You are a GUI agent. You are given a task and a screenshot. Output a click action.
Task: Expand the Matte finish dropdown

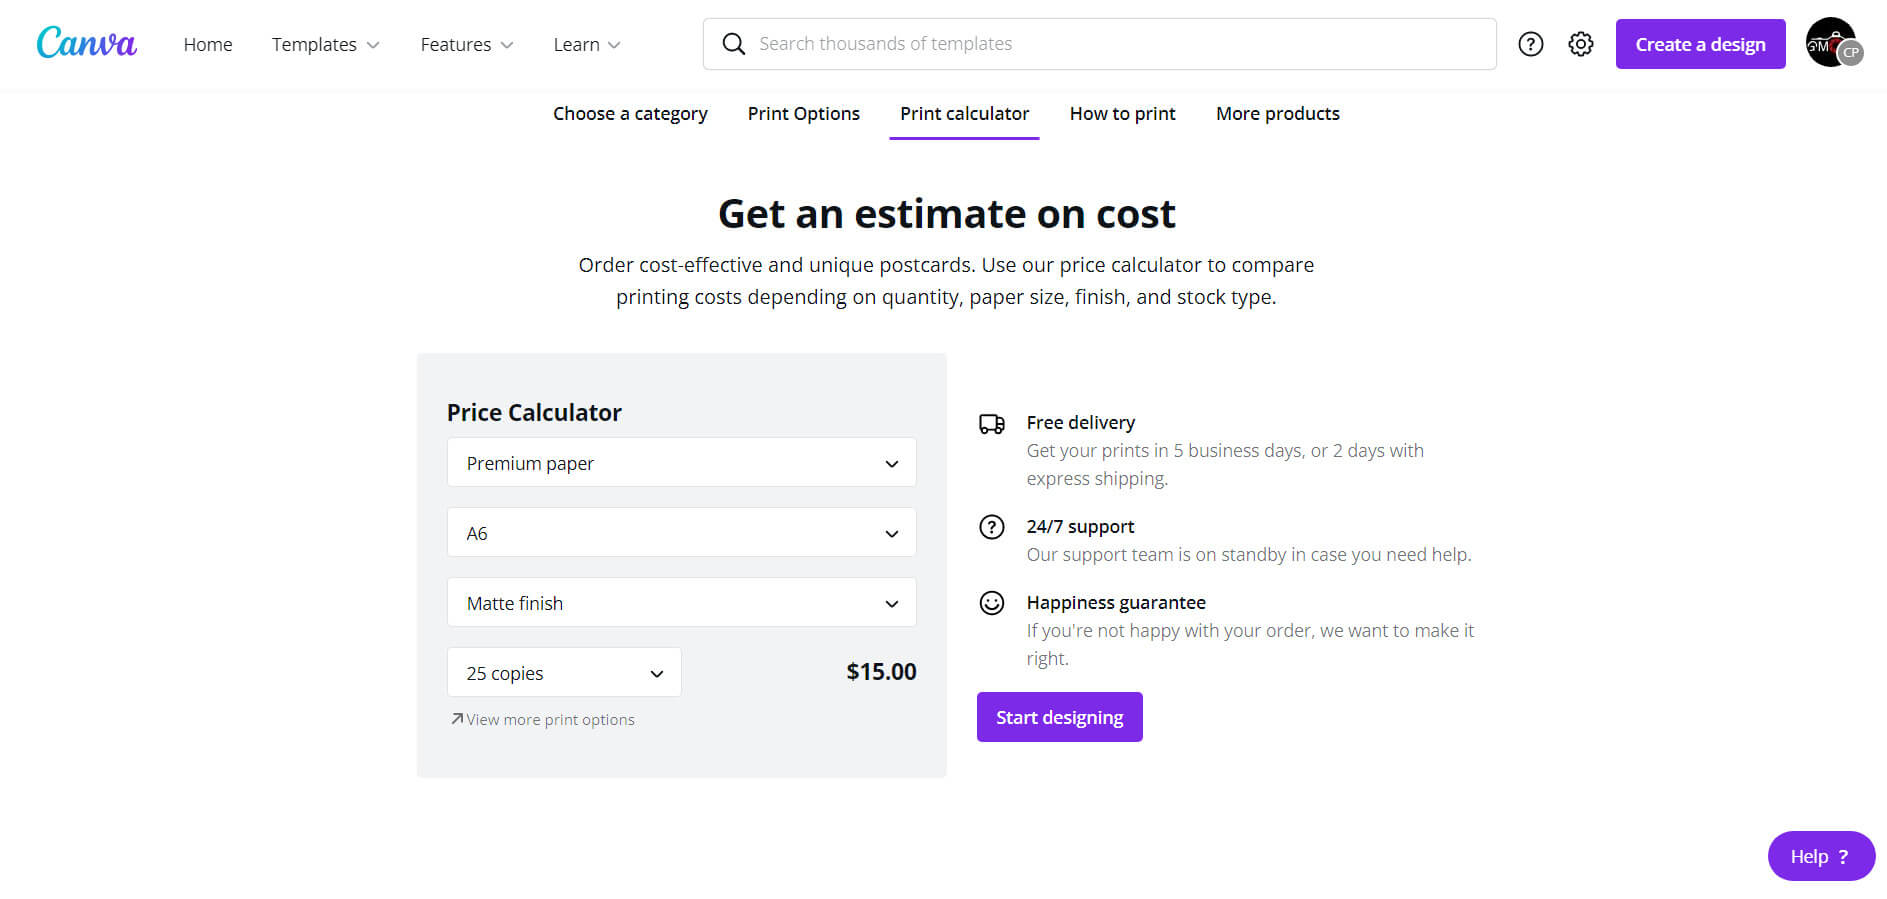click(x=681, y=603)
